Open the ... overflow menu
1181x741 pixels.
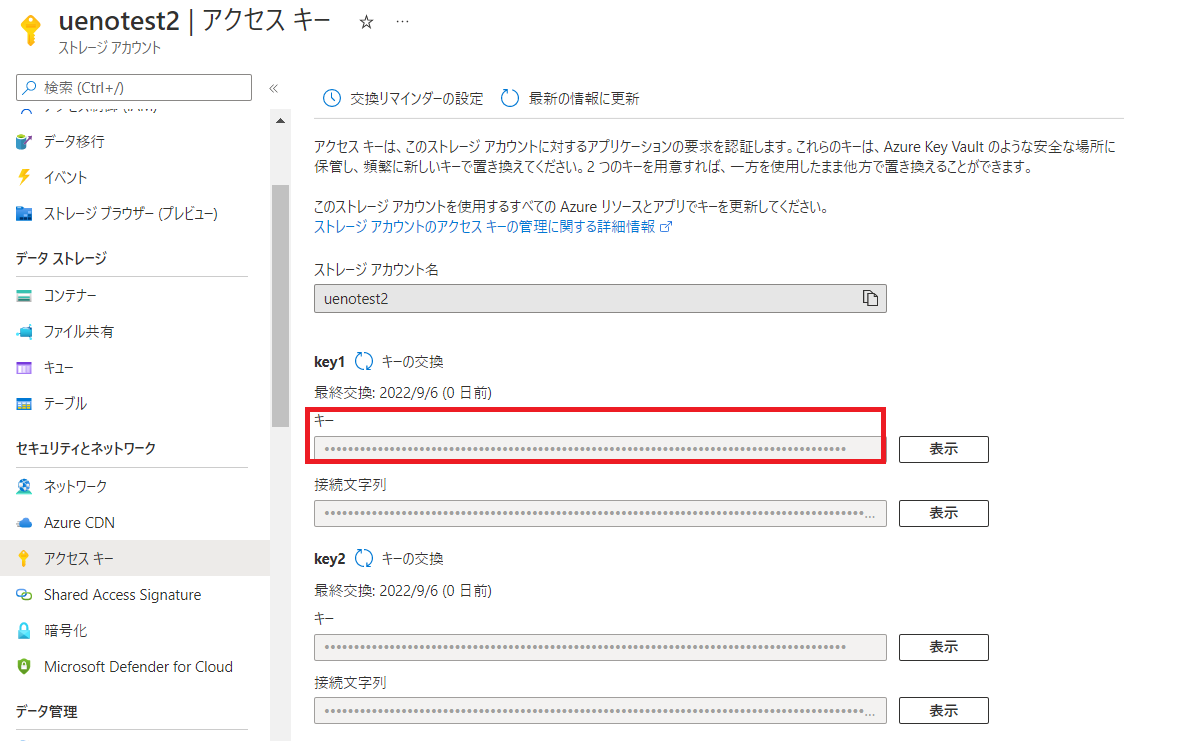pyautogui.click(x=401, y=19)
